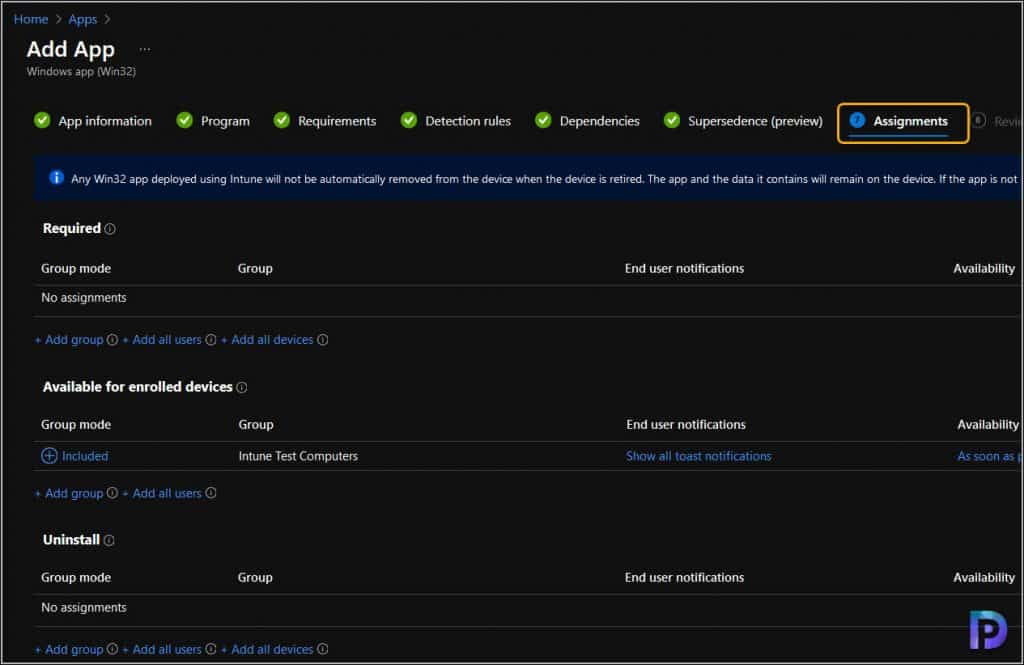Click Add group under Uninstall section
The height and width of the screenshot is (665, 1024).
coord(69,649)
